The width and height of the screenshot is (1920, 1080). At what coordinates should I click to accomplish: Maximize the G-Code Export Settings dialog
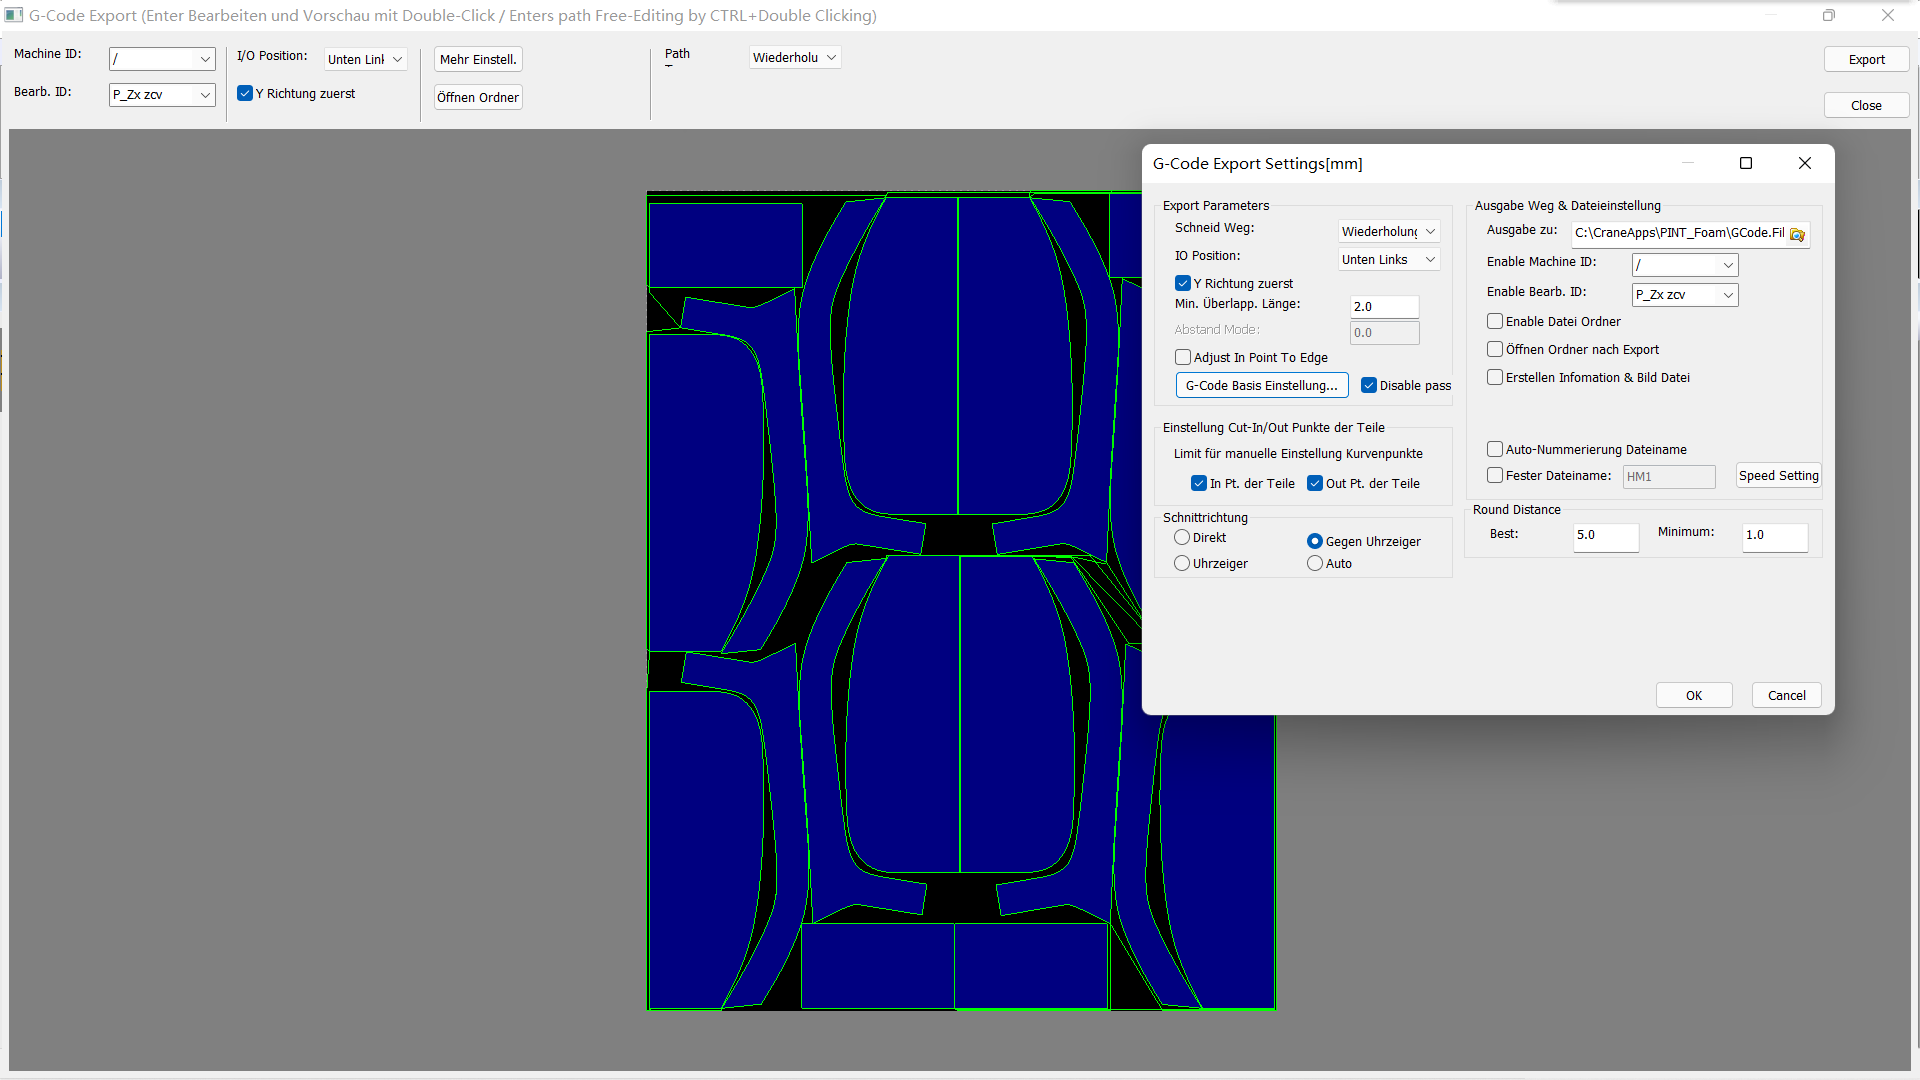pos(1746,163)
